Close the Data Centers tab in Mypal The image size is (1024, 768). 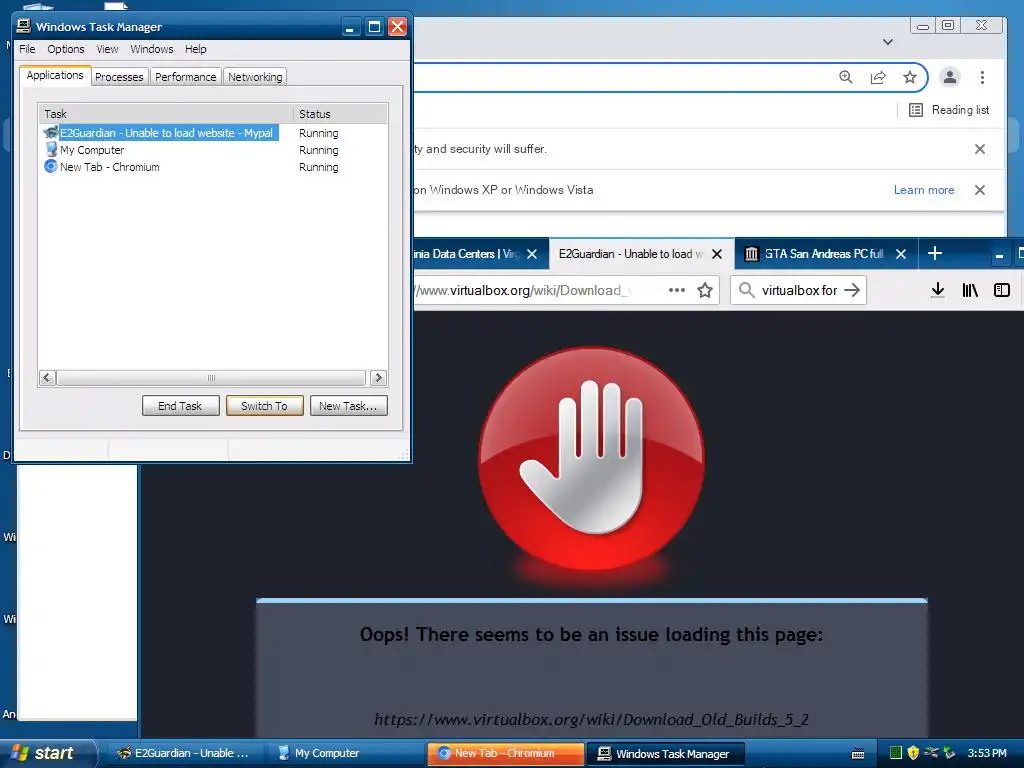tap(532, 254)
